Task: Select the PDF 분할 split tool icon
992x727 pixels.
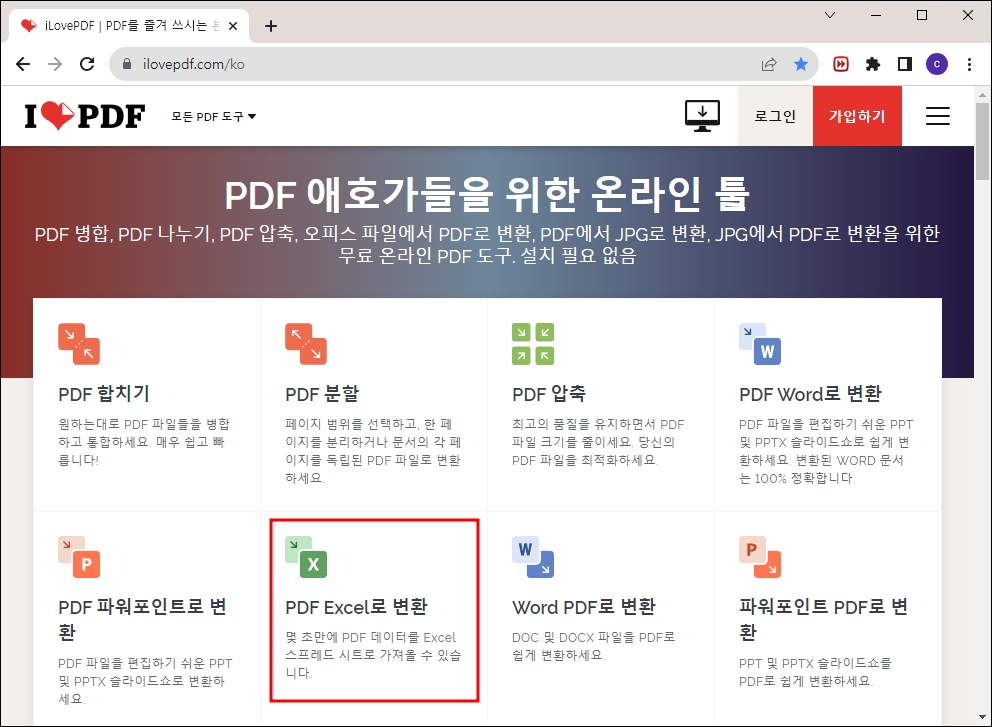Action: (306, 345)
